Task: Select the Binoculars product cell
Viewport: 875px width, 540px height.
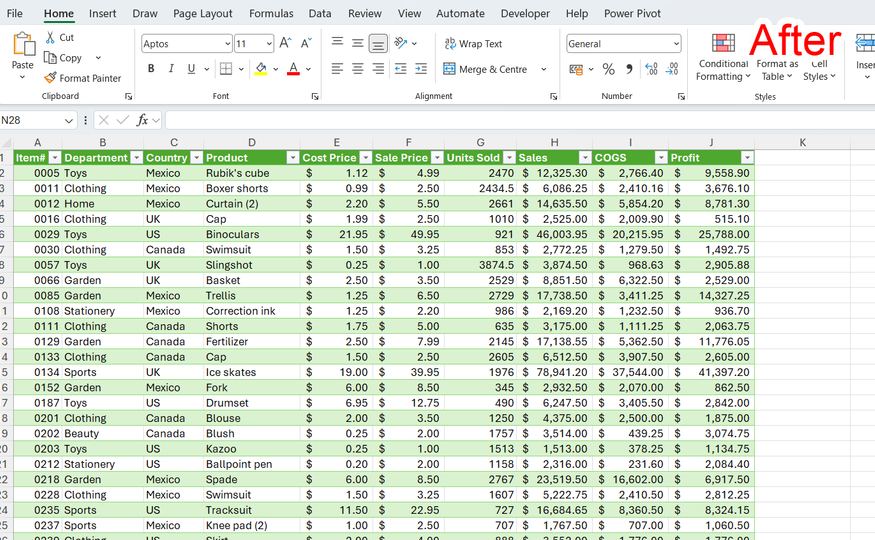Action: tap(252, 234)
